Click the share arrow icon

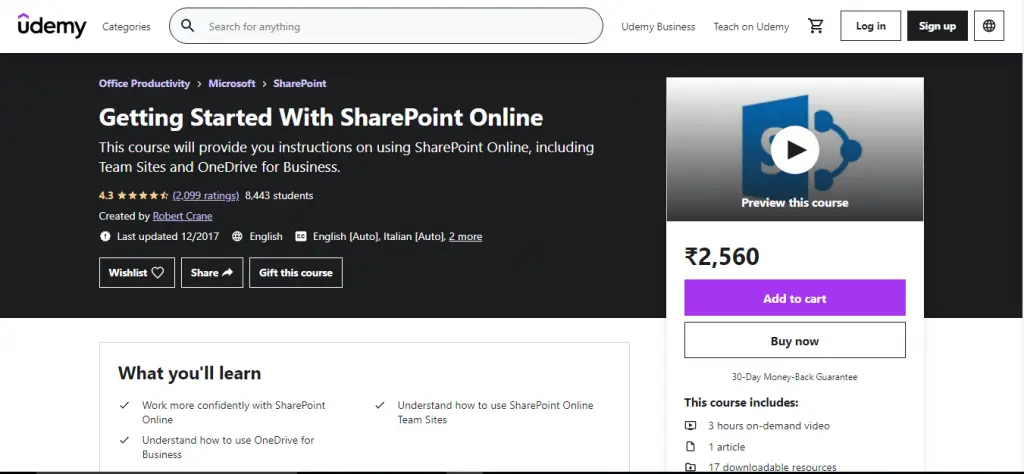(227, 273)
